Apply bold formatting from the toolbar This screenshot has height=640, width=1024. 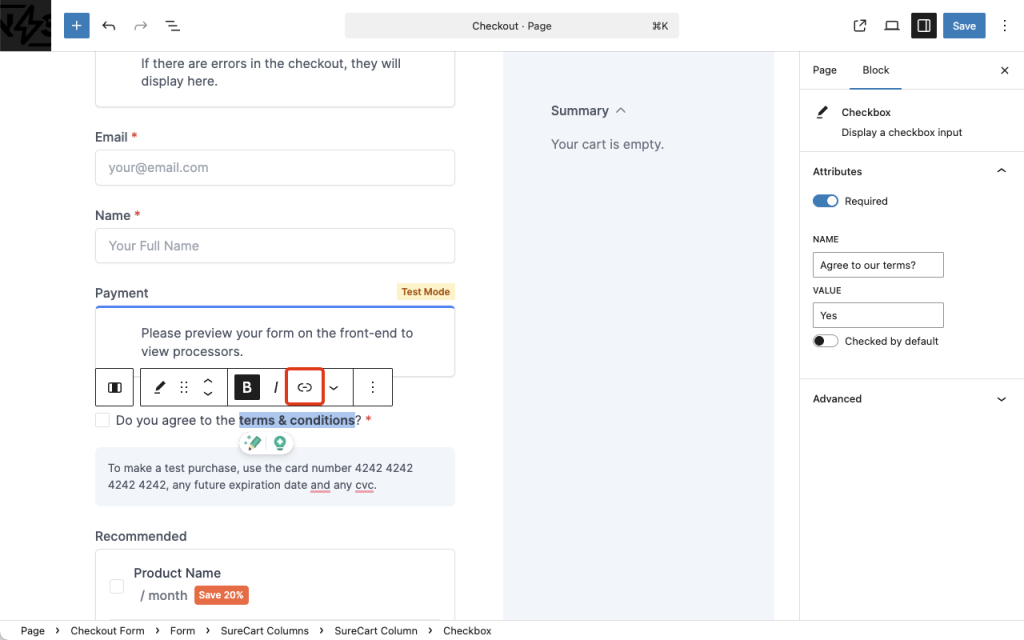click(246, 387)
